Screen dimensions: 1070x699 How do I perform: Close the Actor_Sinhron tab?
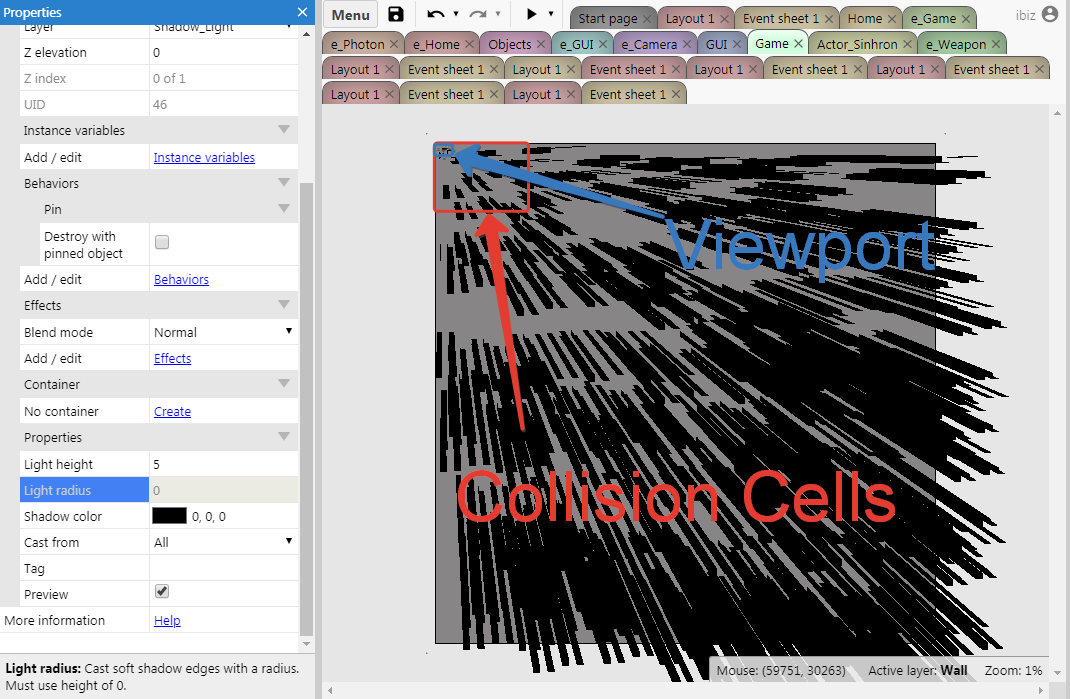[907, 44]
